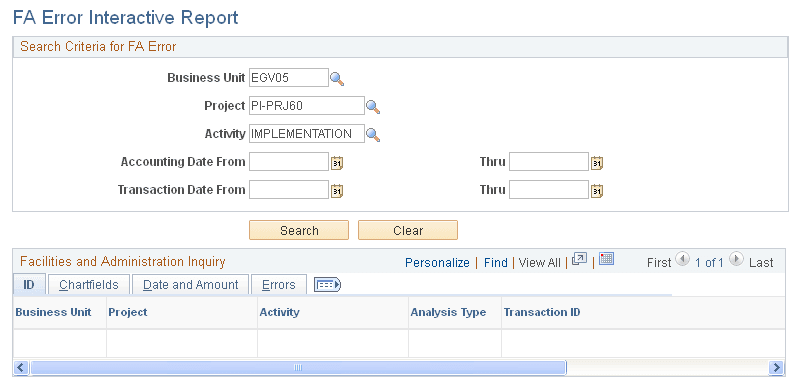Click 'Facilities and Administration Inquiry' grid title
This screenshot has height=384, width=799.
122,262
